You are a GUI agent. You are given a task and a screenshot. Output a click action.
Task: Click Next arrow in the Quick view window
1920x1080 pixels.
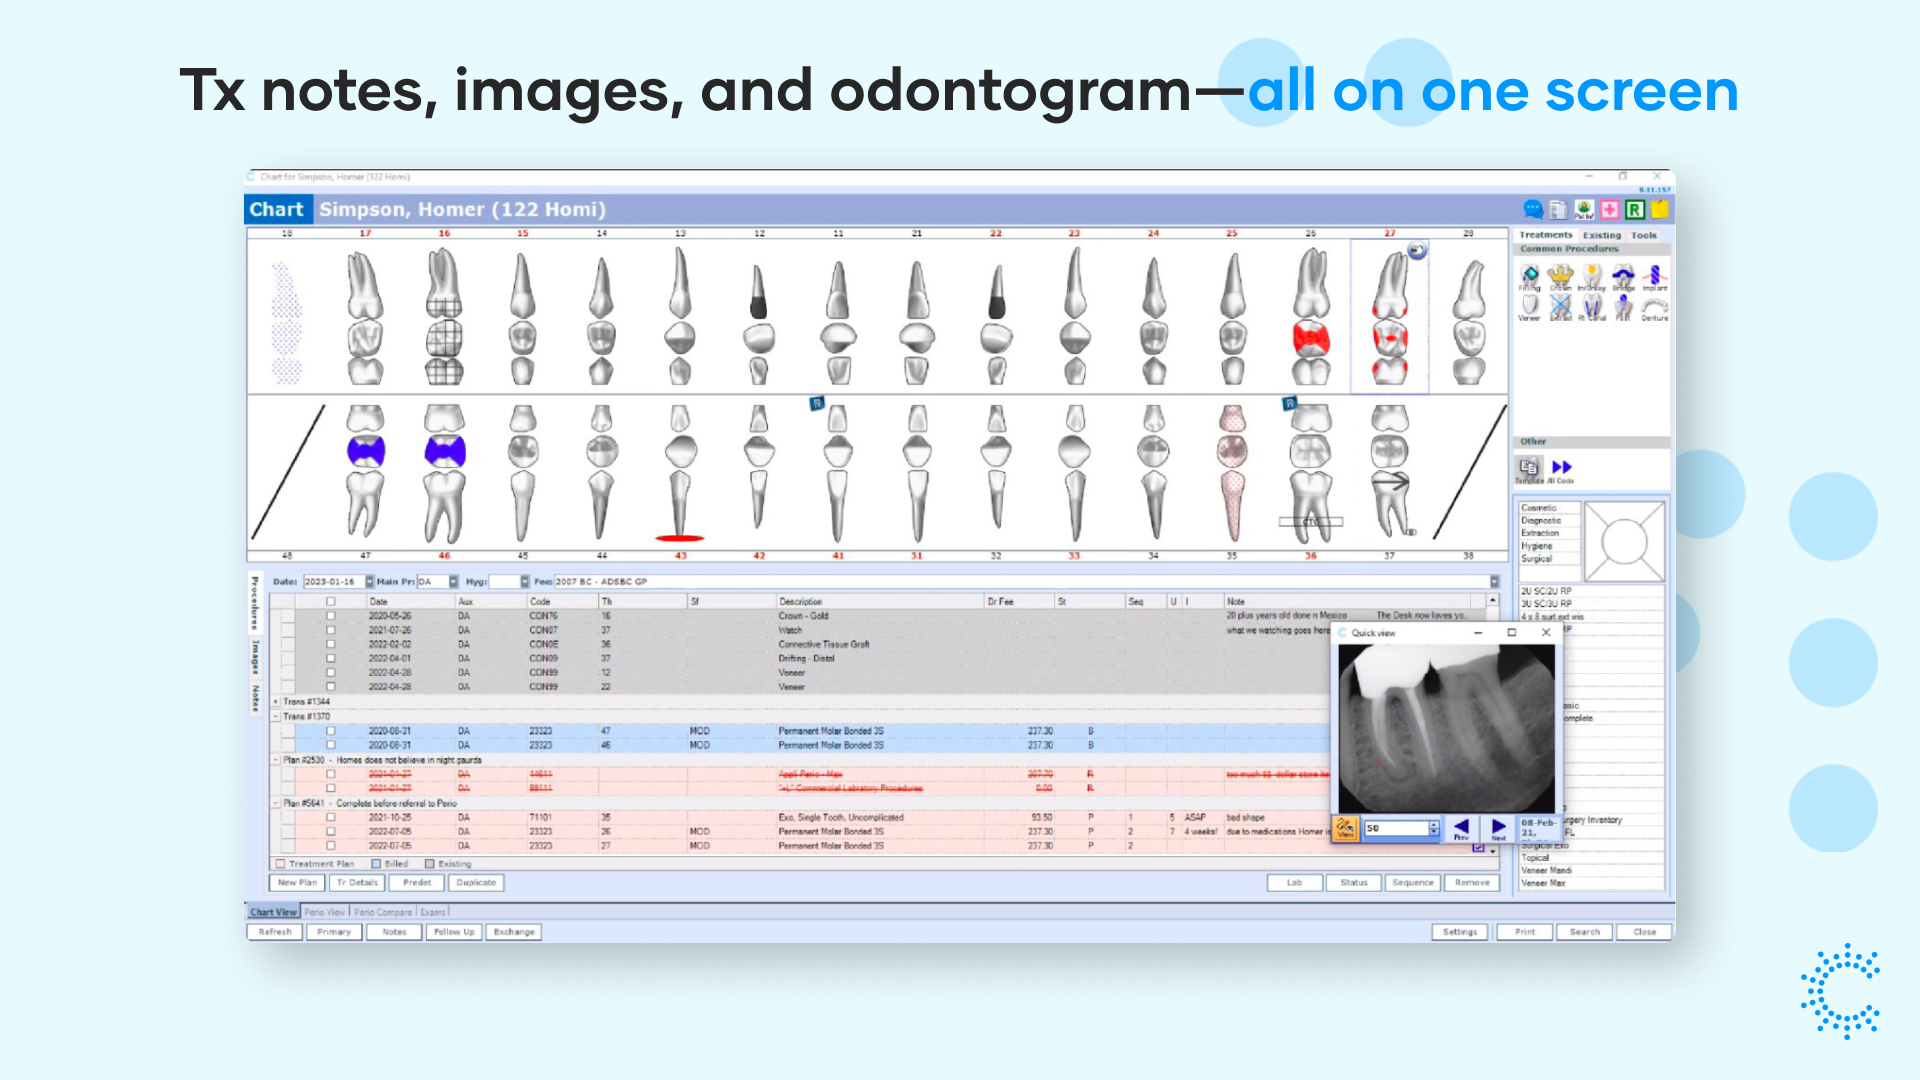[1497, 828]
